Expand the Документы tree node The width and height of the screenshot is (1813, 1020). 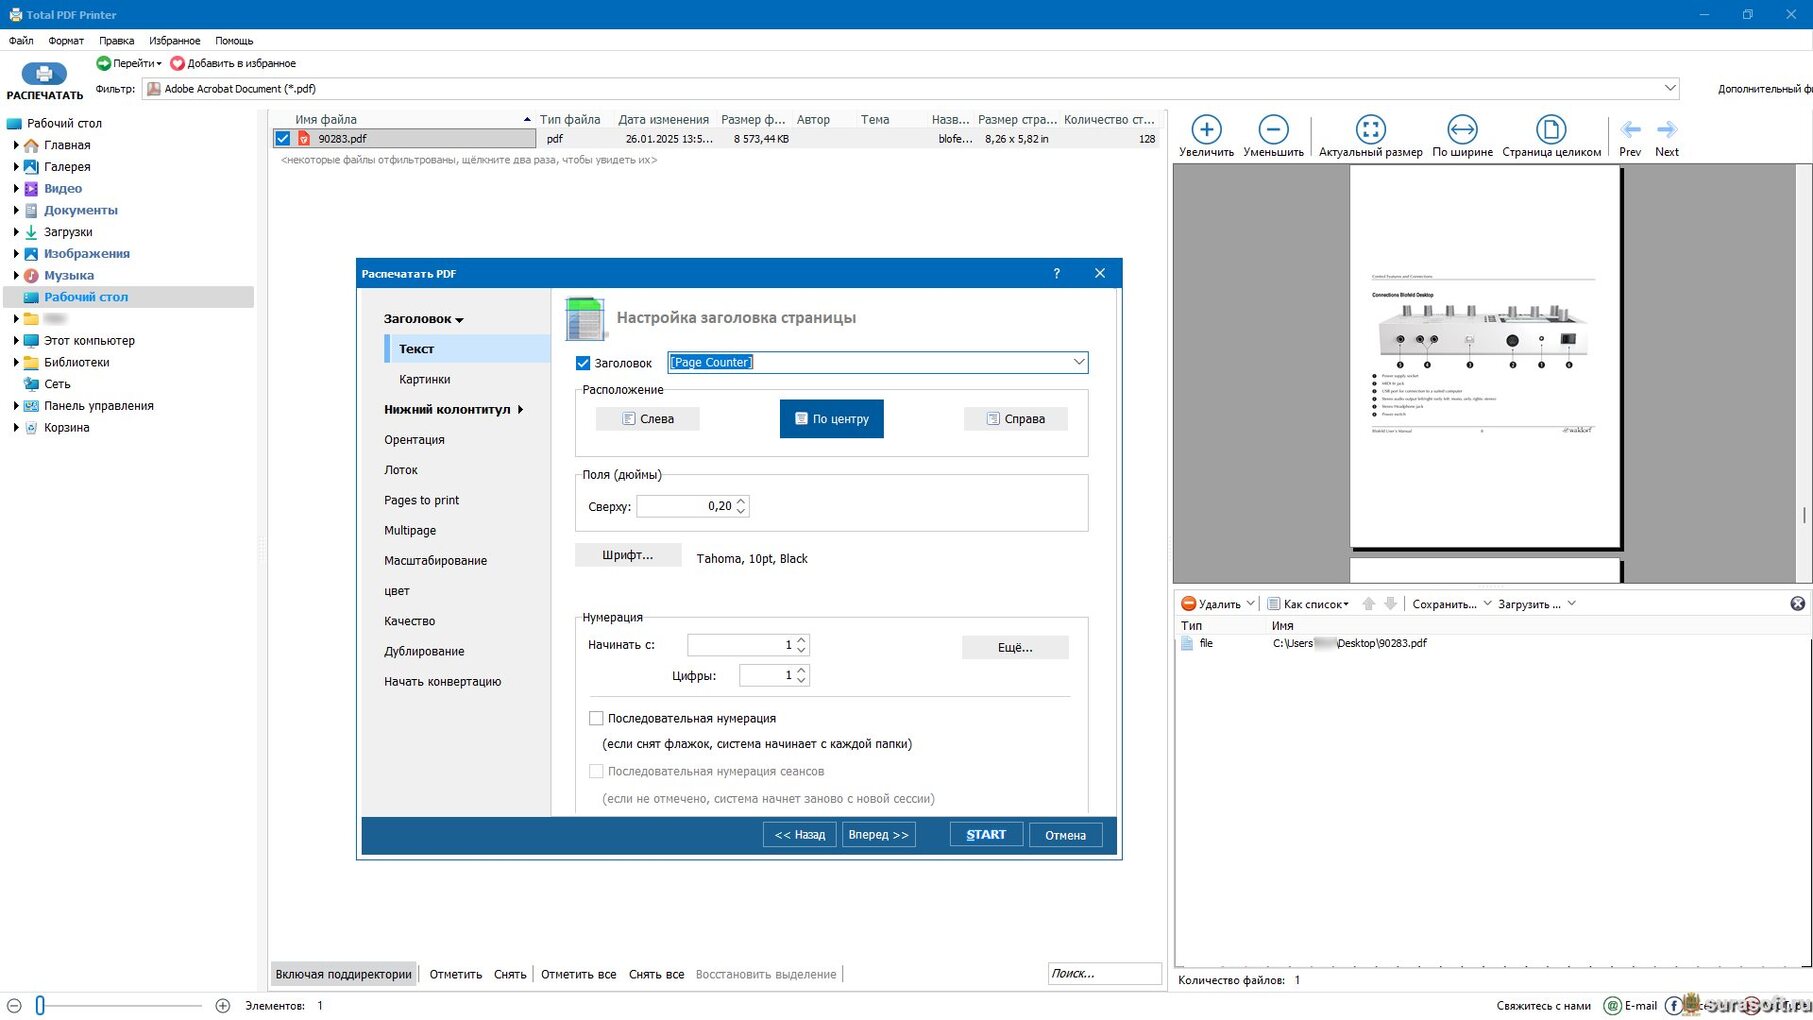tap(16, 210)
